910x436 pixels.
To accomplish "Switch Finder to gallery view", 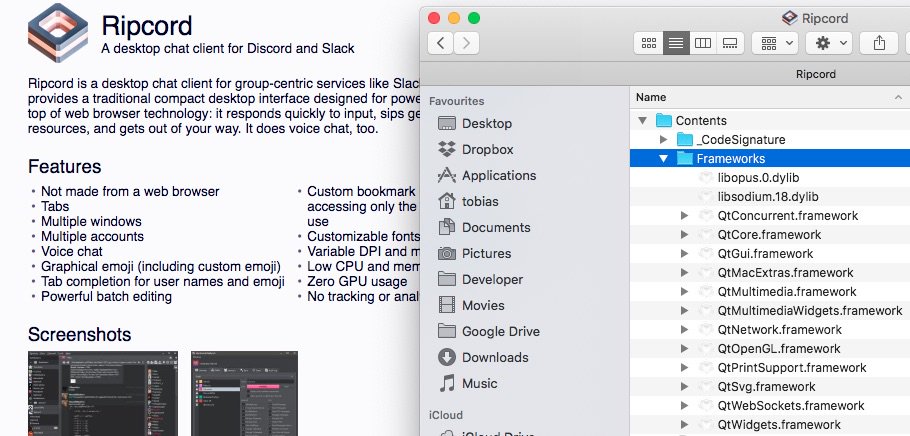I will (x=730, y=43).
